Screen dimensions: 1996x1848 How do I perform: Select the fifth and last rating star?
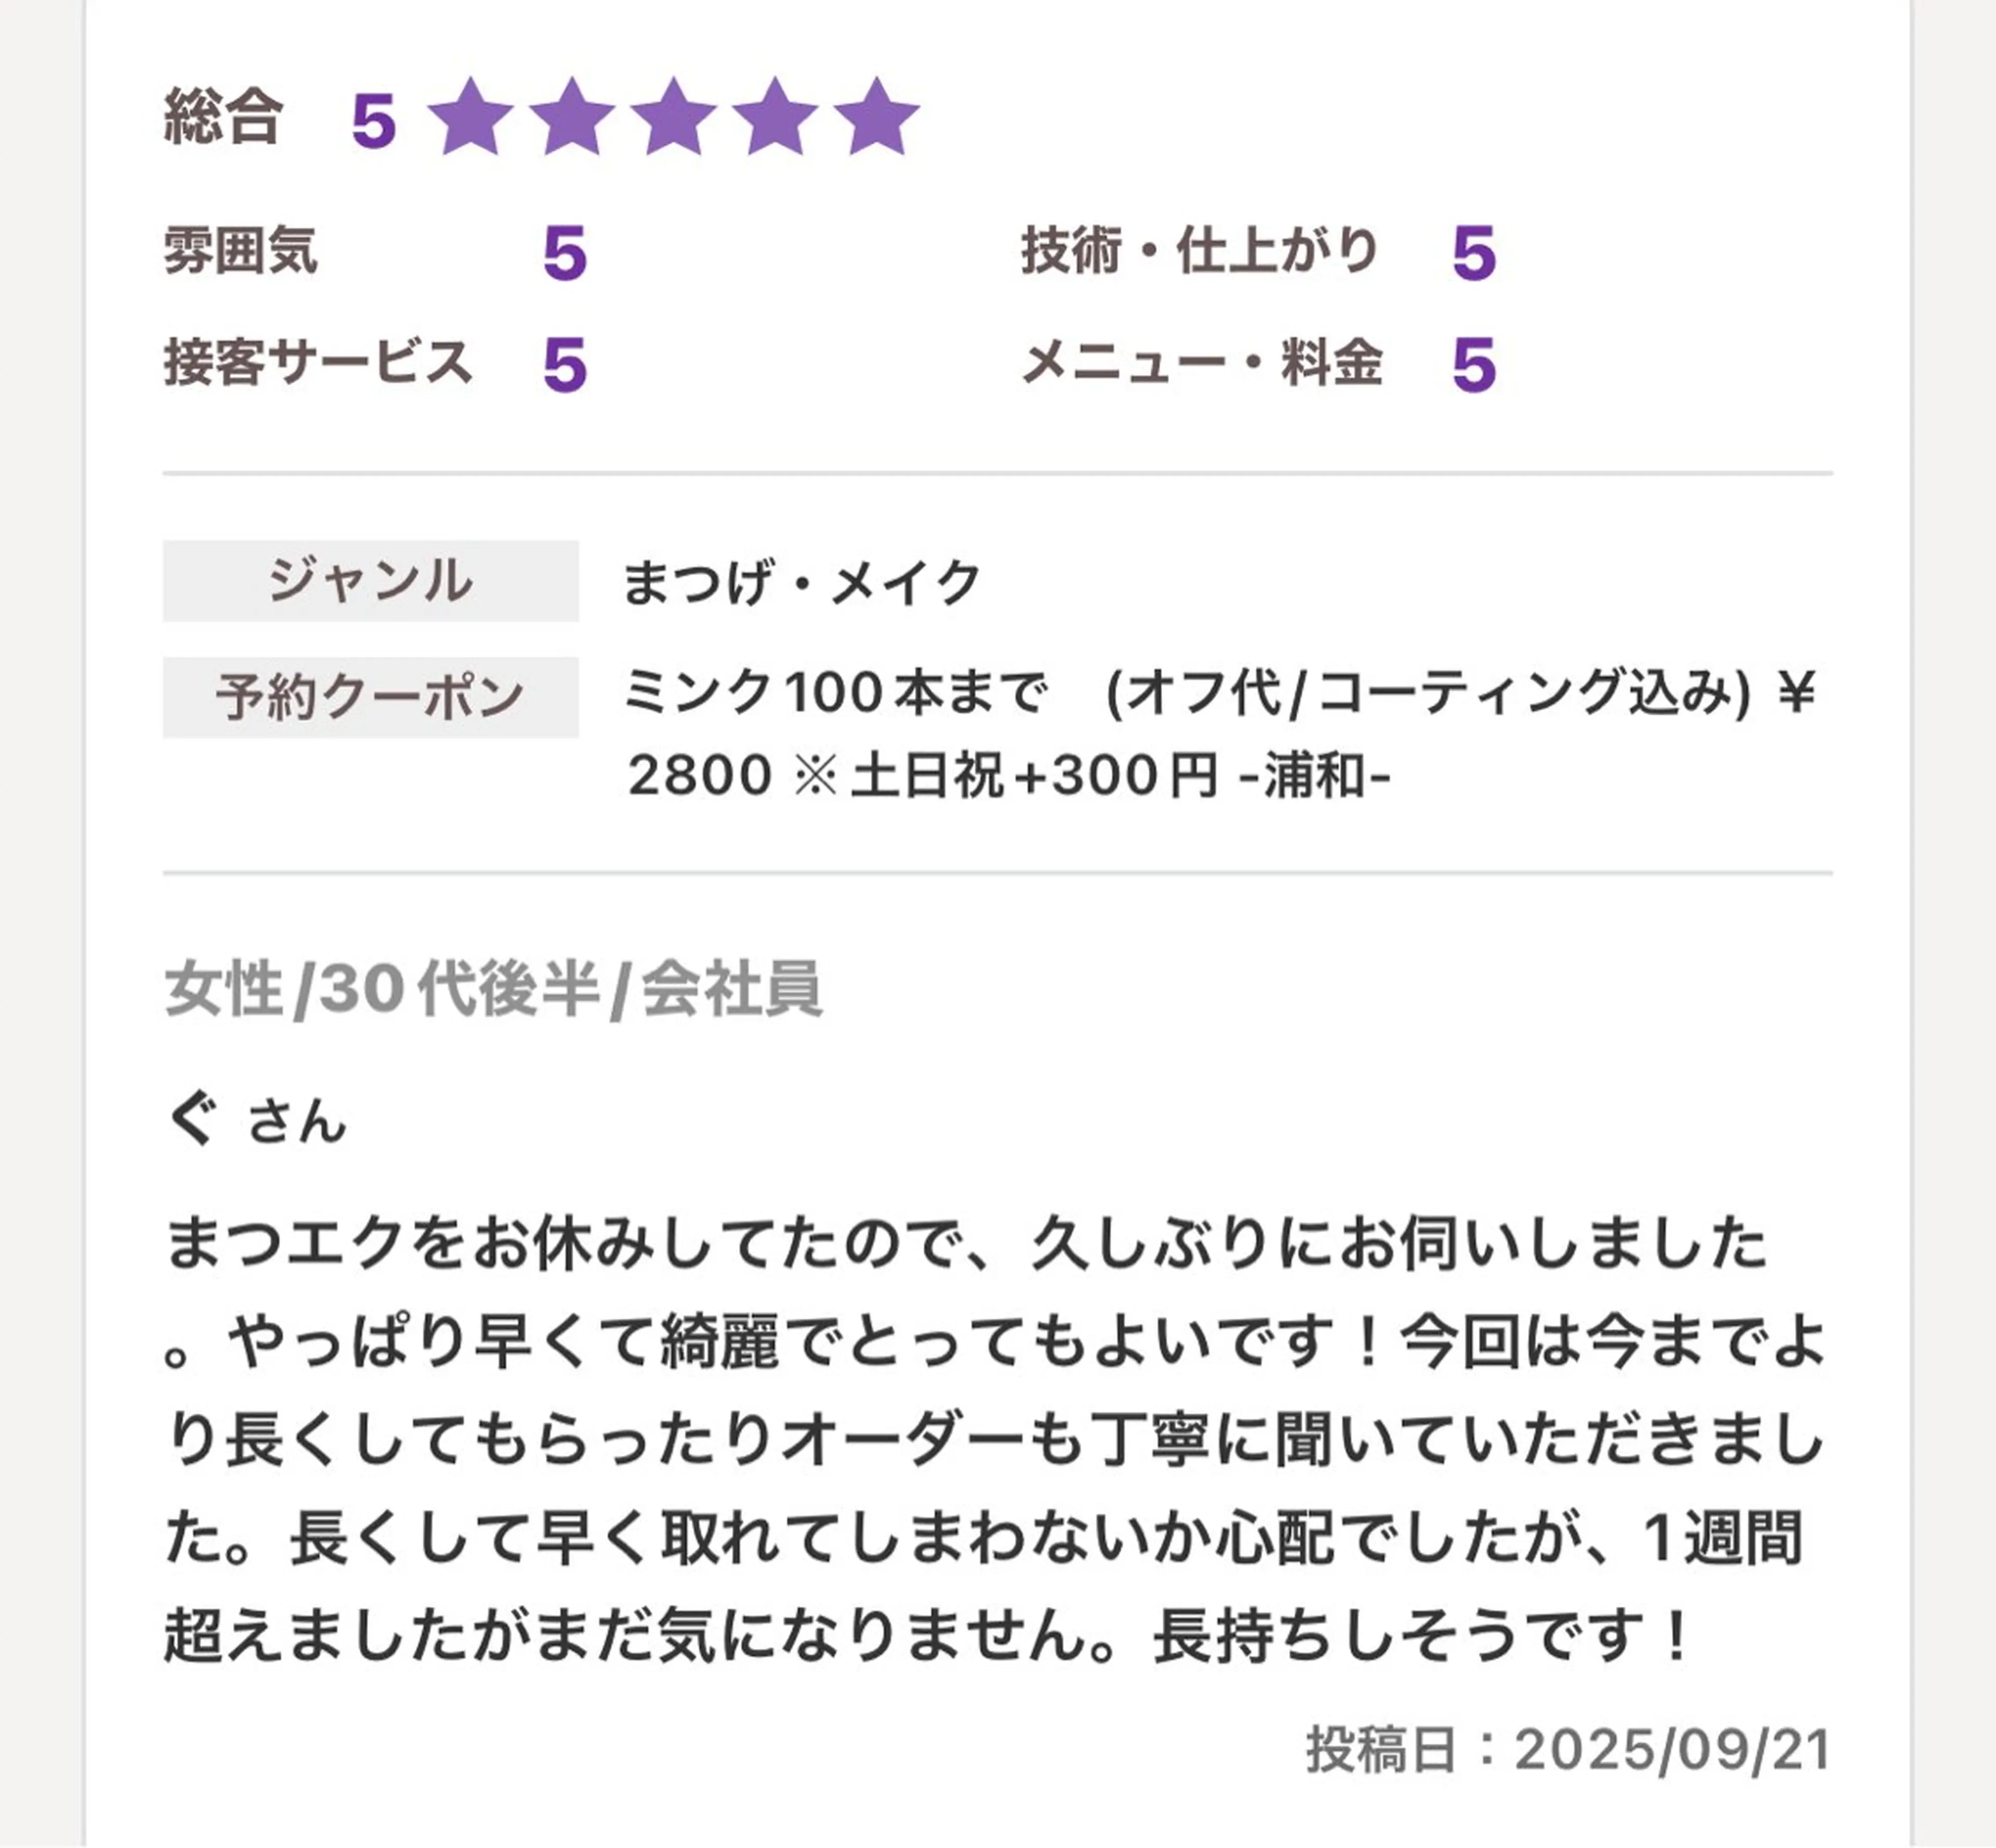pyautogui.click(x=876, y=118)
